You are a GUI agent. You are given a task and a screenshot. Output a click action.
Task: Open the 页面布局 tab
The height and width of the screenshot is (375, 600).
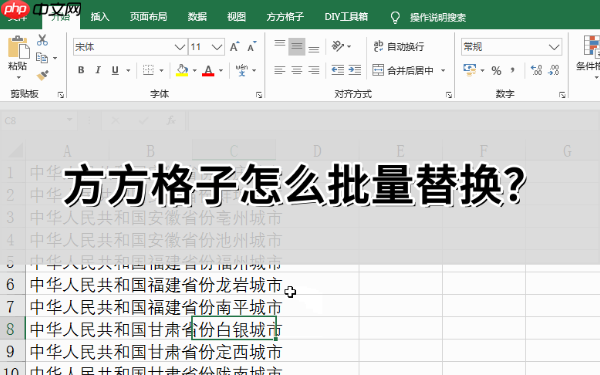coord(148,17)
